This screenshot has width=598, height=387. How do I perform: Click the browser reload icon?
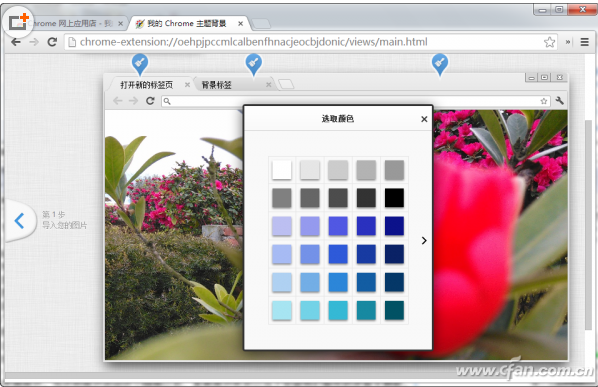[x=52, y=42]
